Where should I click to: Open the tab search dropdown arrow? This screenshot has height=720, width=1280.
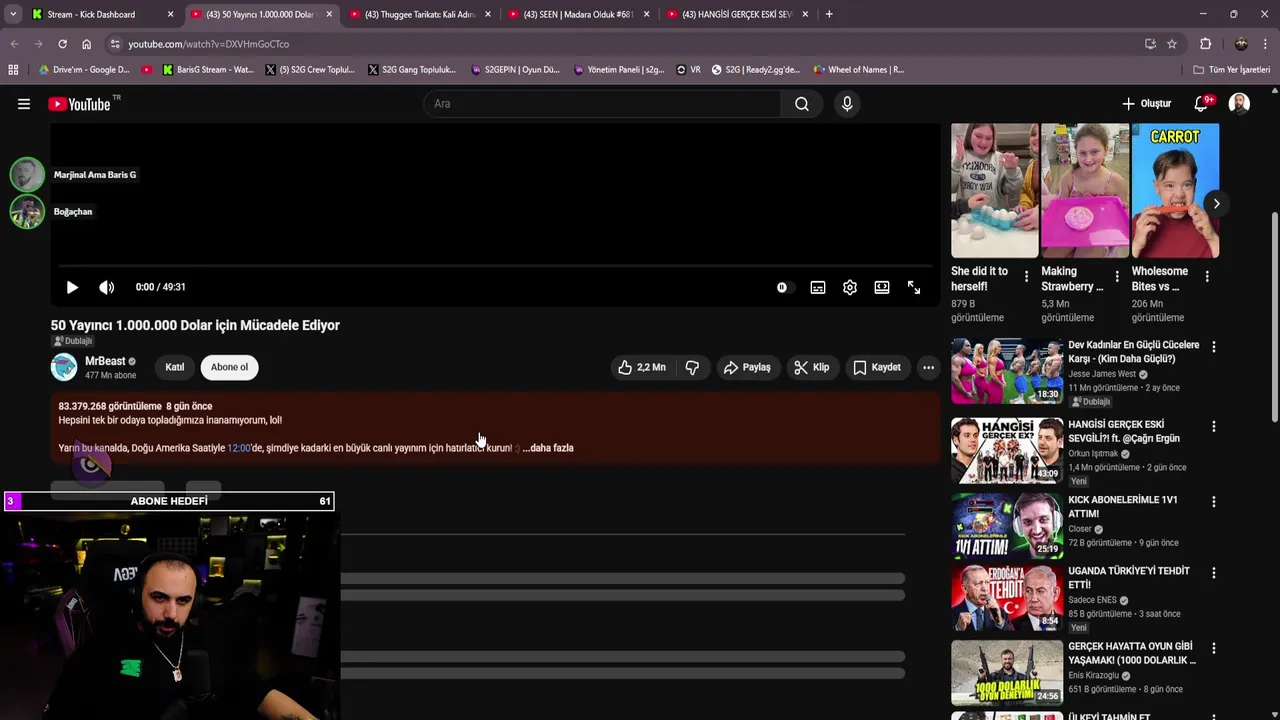coord(12,14)
